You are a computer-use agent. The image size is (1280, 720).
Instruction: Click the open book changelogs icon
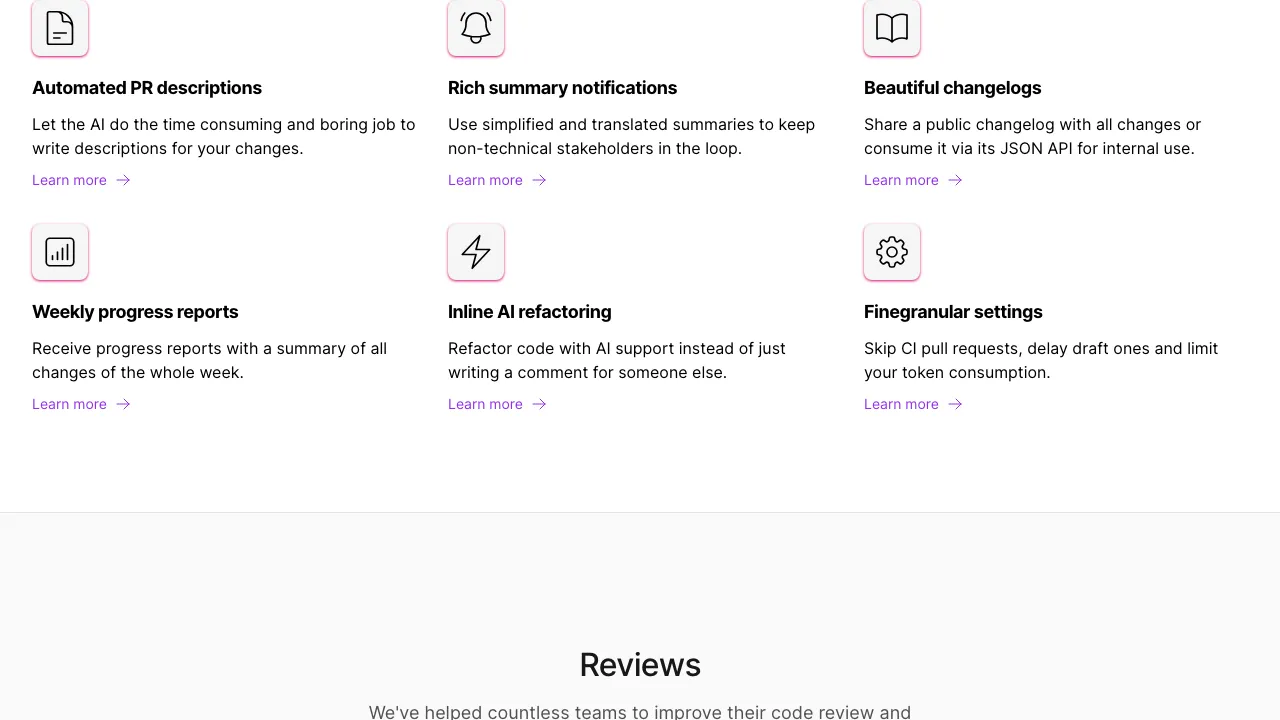(892, 28)
